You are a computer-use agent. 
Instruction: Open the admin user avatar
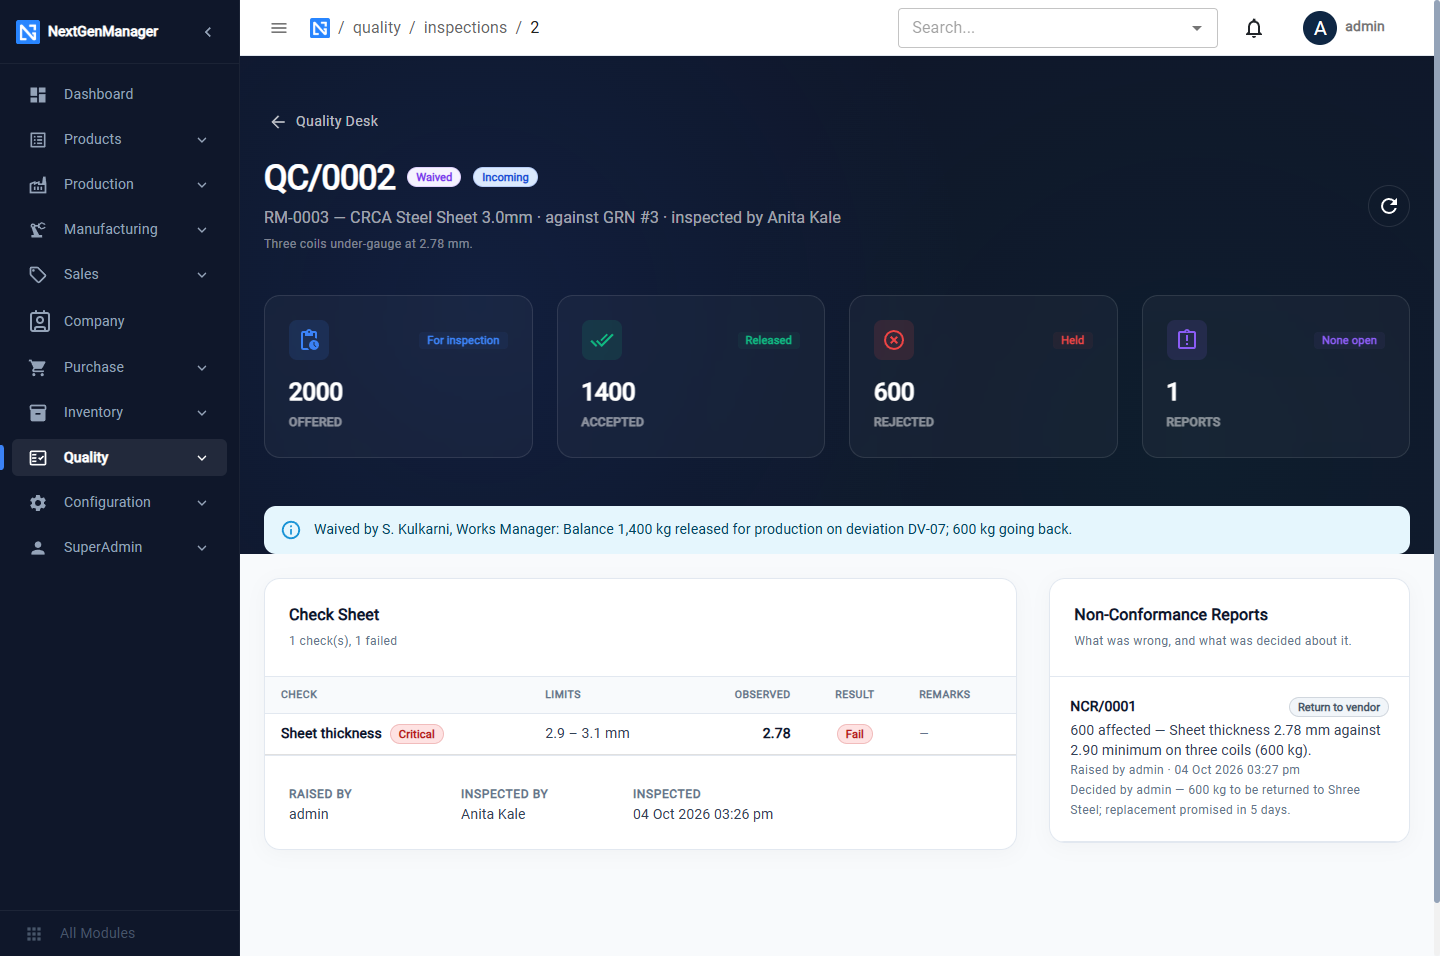1320,28
